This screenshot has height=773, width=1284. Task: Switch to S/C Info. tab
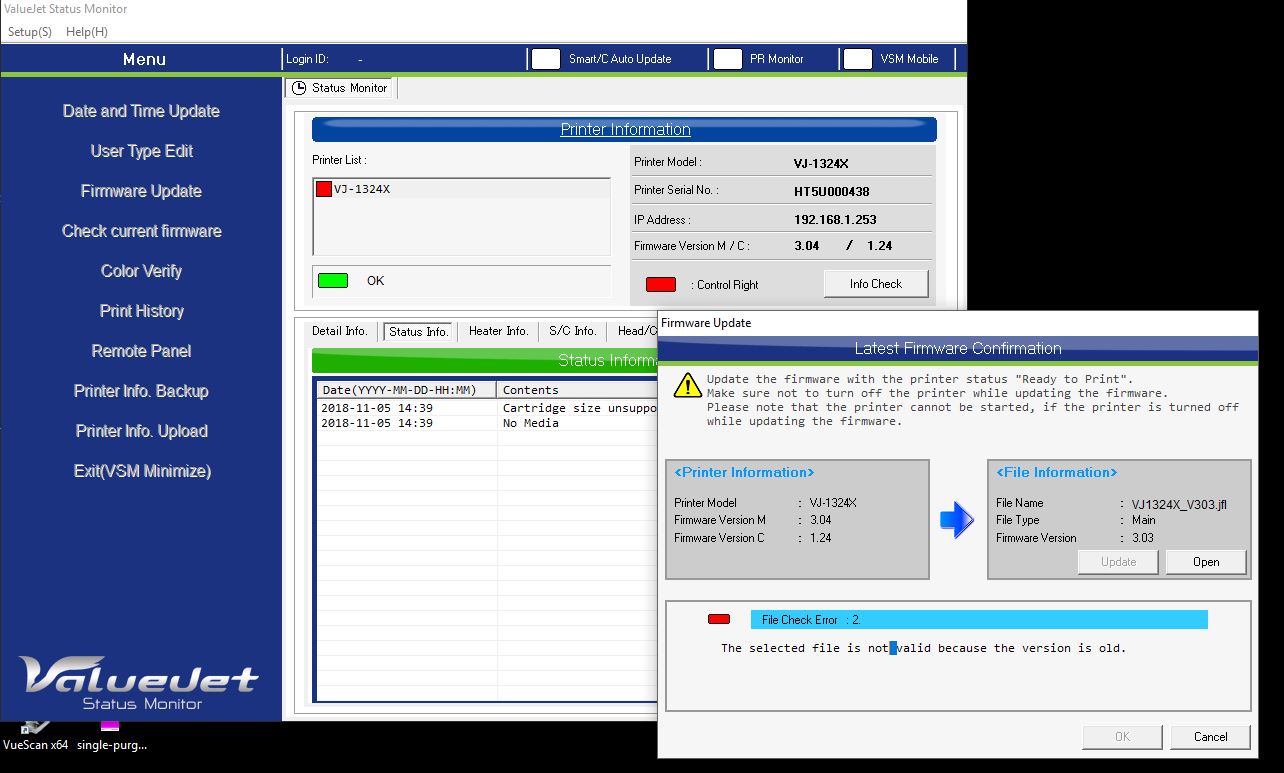pos(572,331)
